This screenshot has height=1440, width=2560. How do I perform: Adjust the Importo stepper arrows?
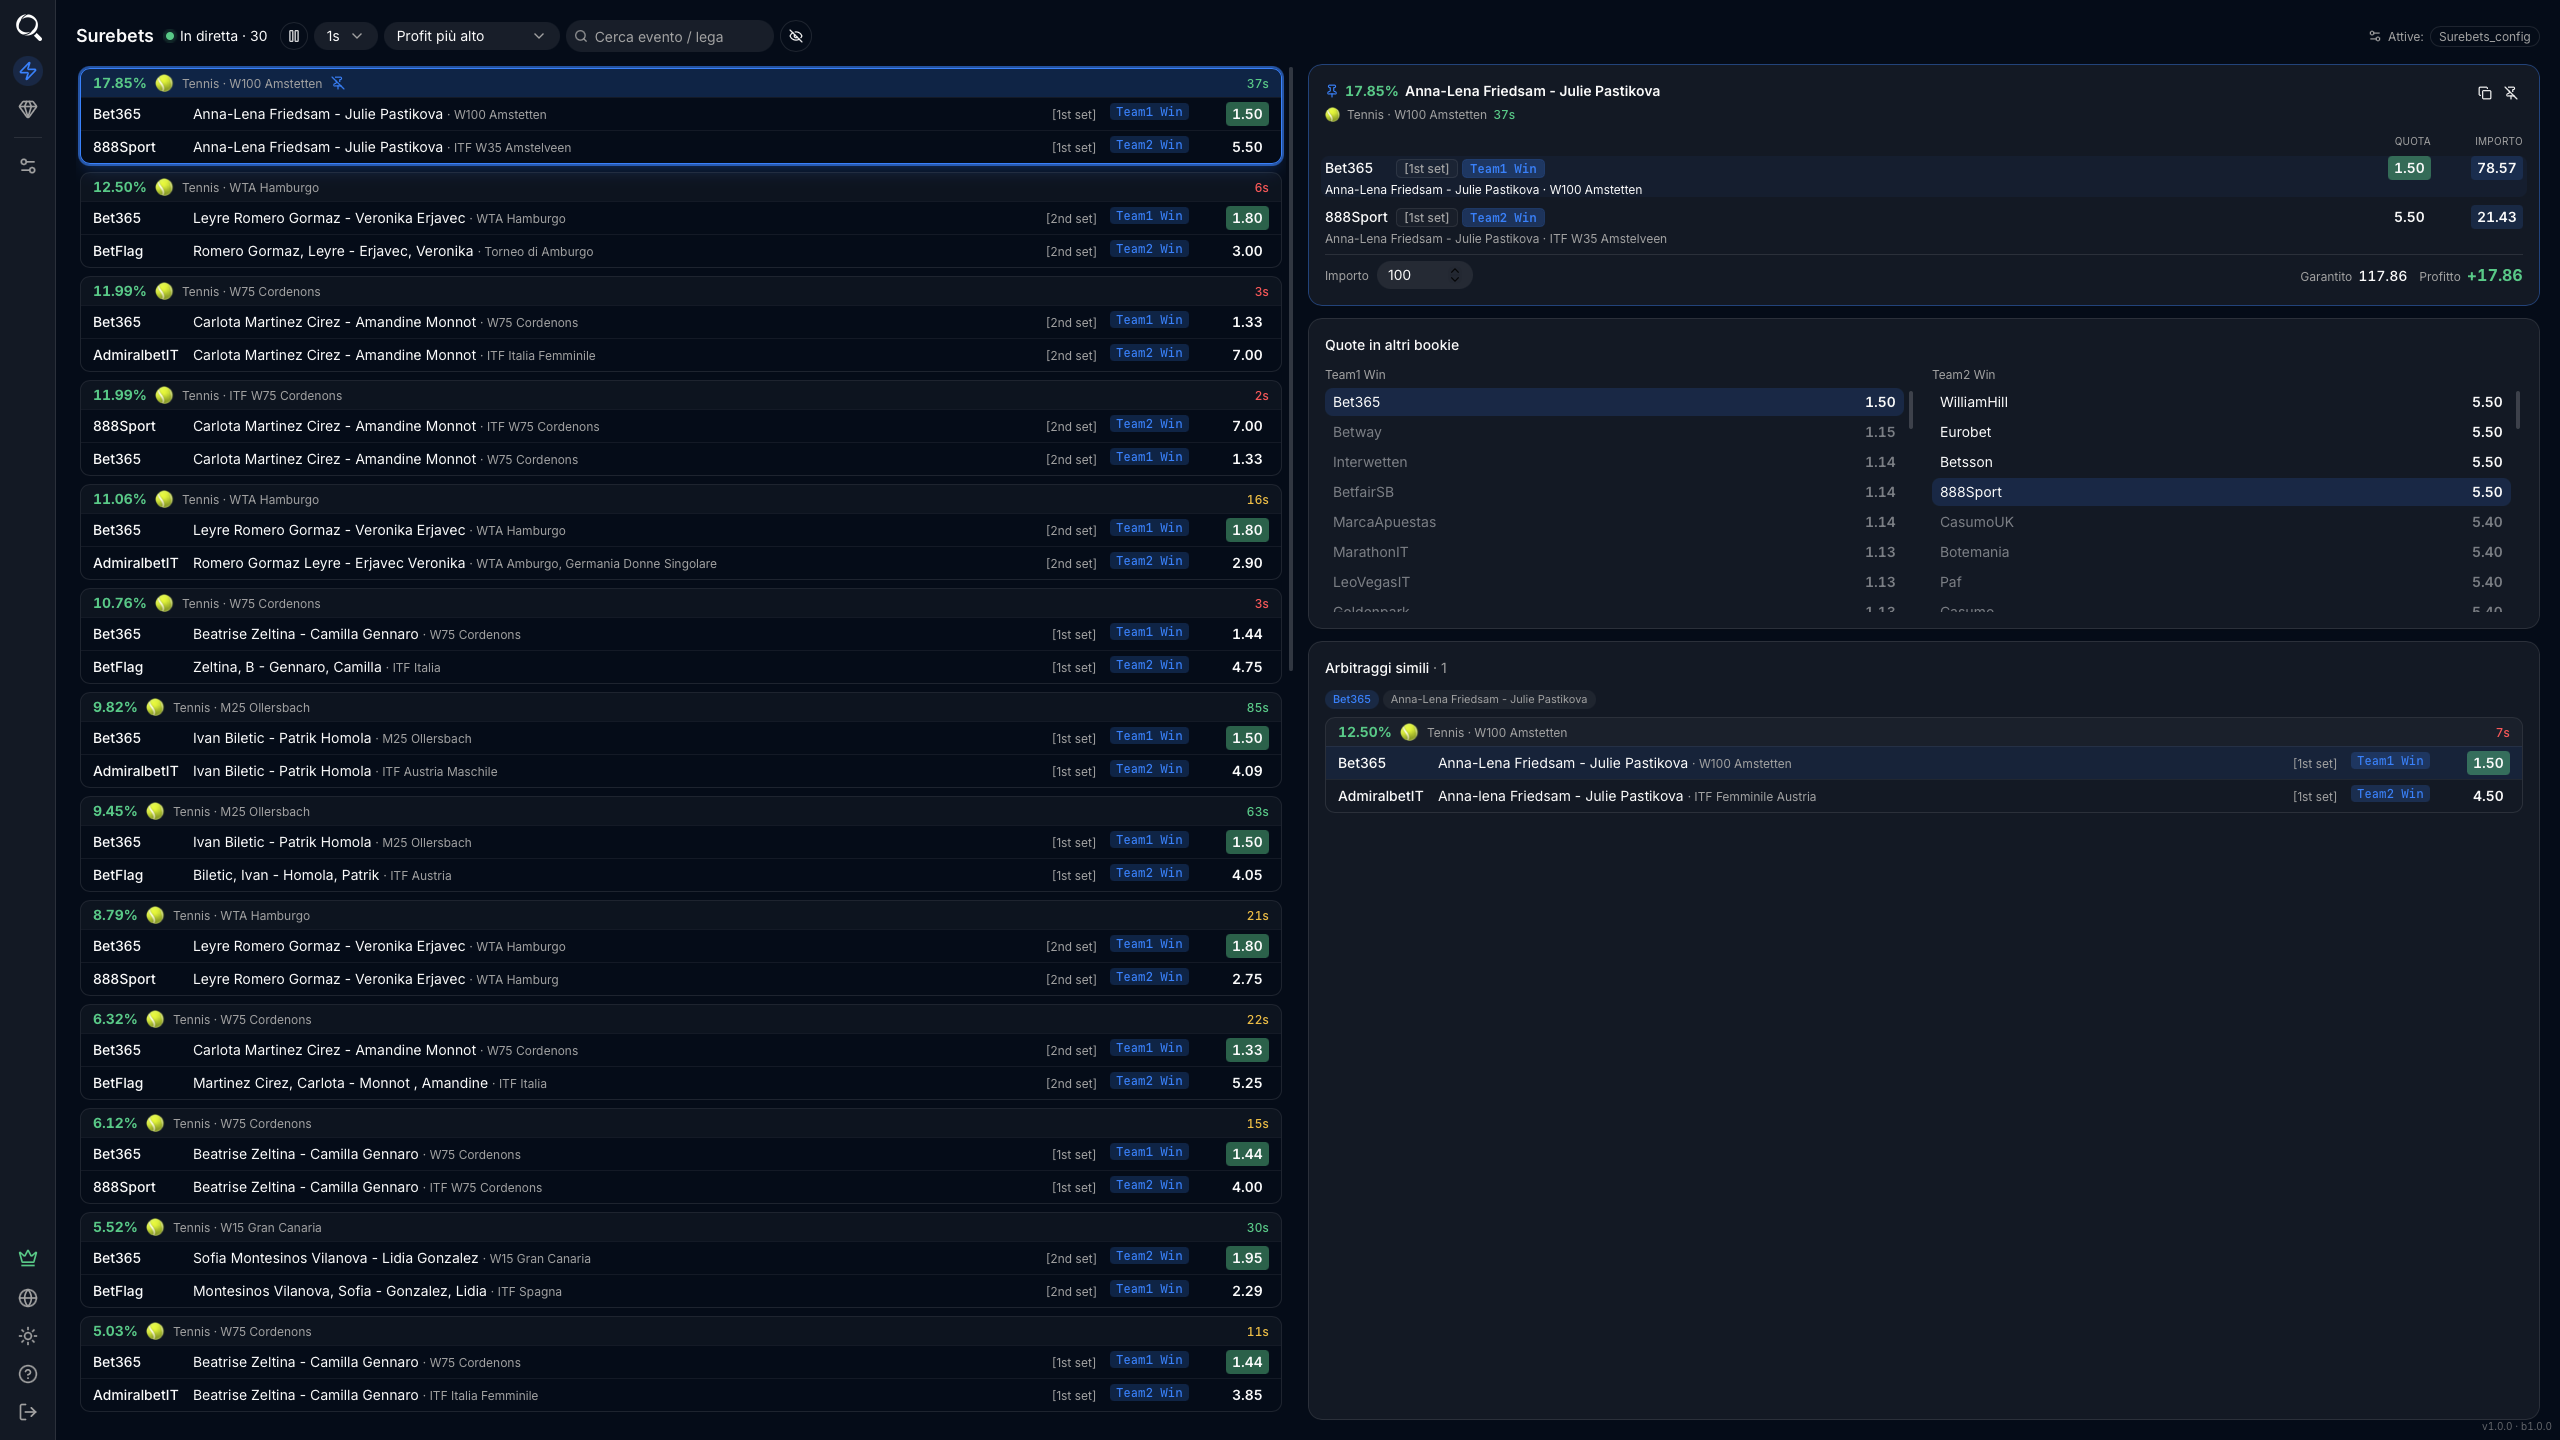[x=1455, y=275]
